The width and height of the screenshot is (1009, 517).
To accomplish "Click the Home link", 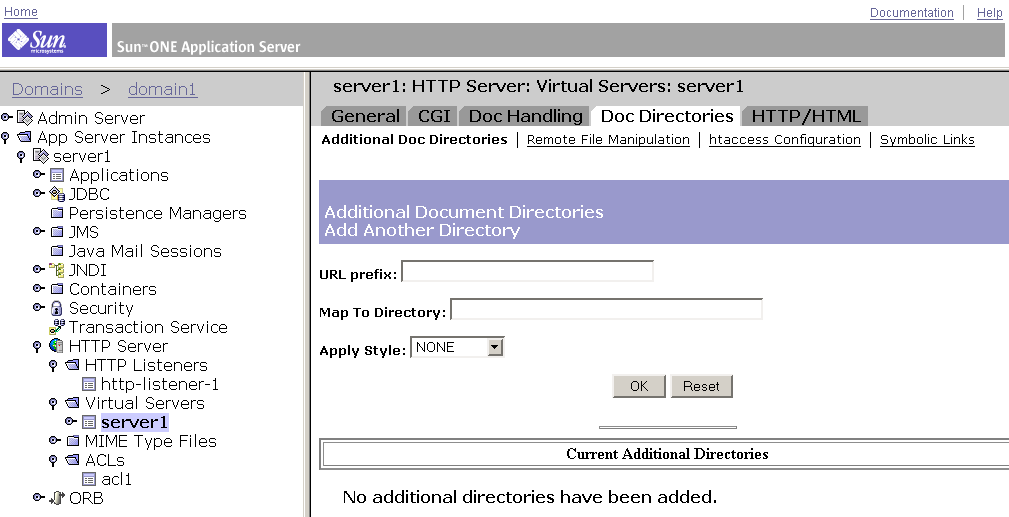I will (21, 12).
